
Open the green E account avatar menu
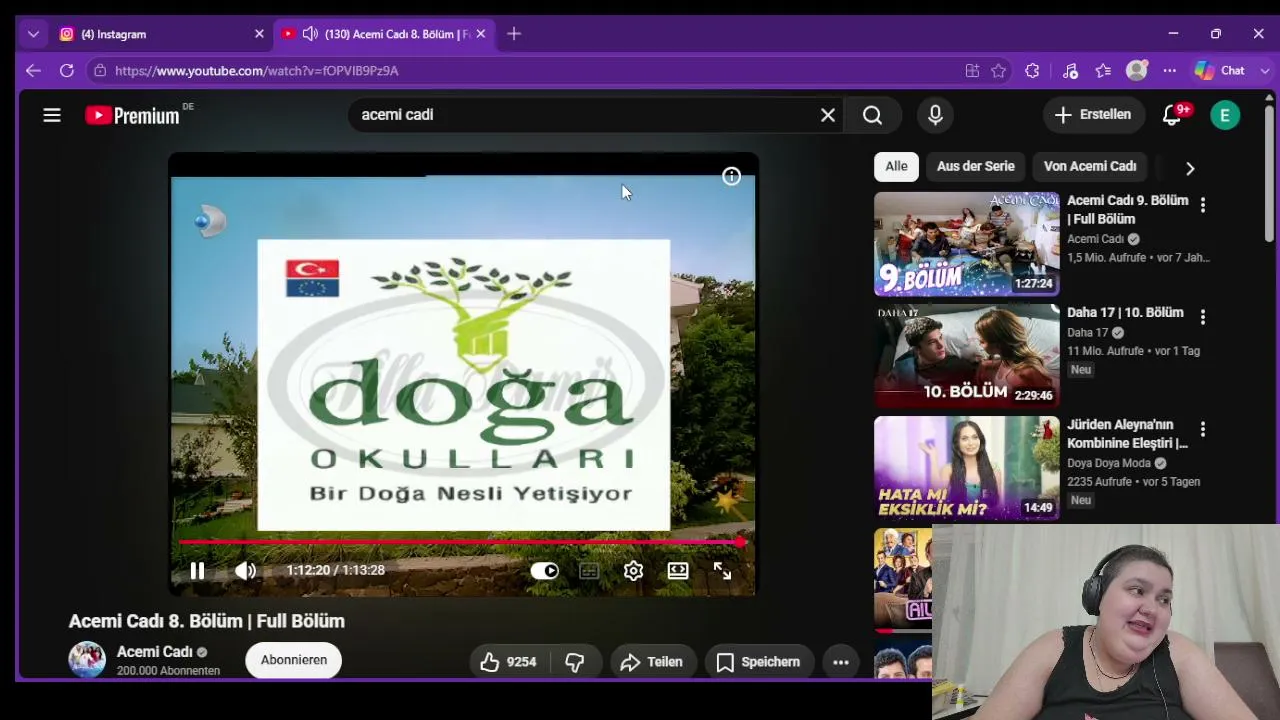(1225, 115)
